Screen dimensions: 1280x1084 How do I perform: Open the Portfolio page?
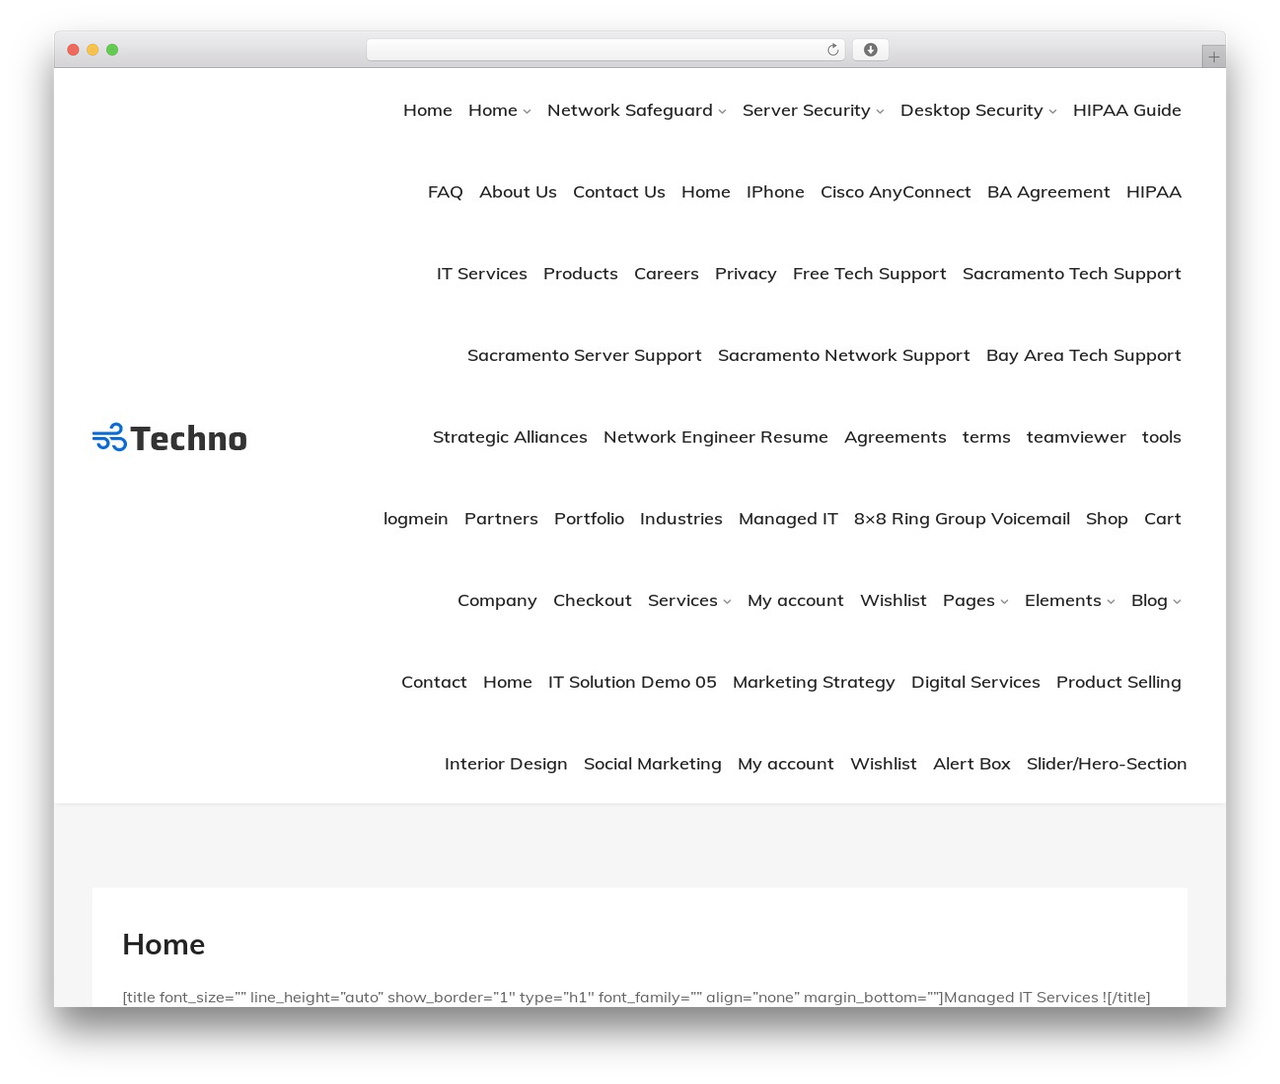pyautogui.click(x=589, y=519)
